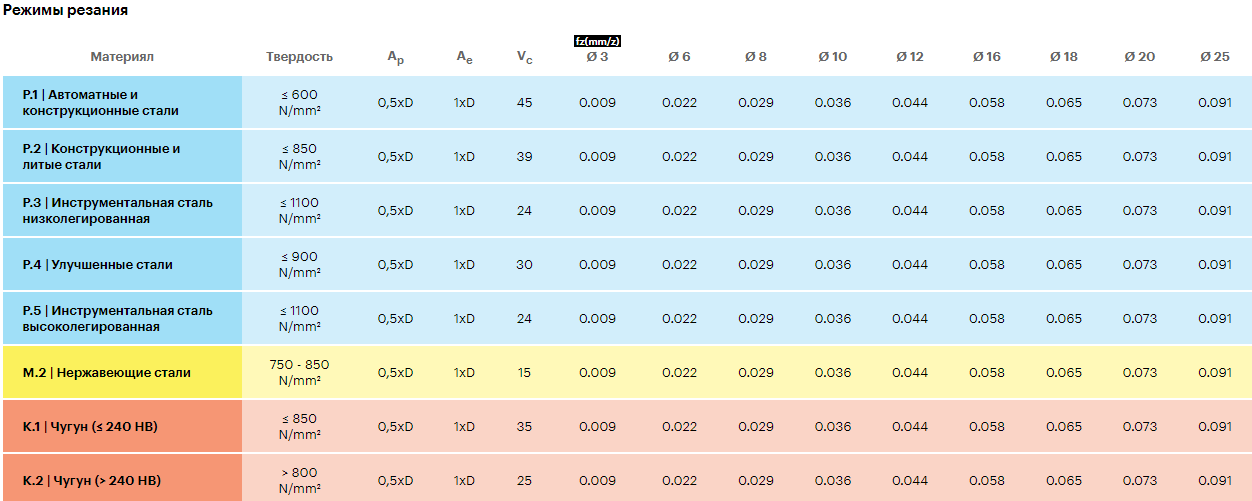Click Vc value 45 in P.1 row
The height and width of the screenshot is (501, 1252).
coord(525,103)
